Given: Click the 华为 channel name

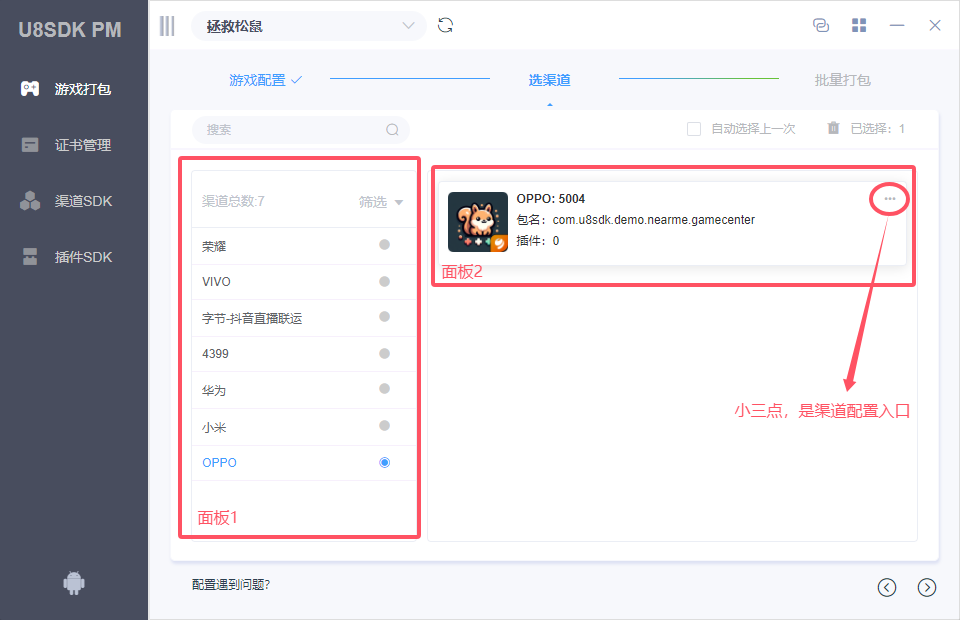Looking at the screenshot, I should click(x=214, y=390).
